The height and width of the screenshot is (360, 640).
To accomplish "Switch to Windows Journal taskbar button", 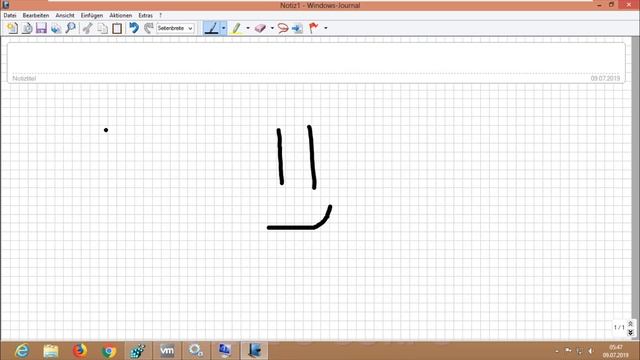I will (254, 351).
